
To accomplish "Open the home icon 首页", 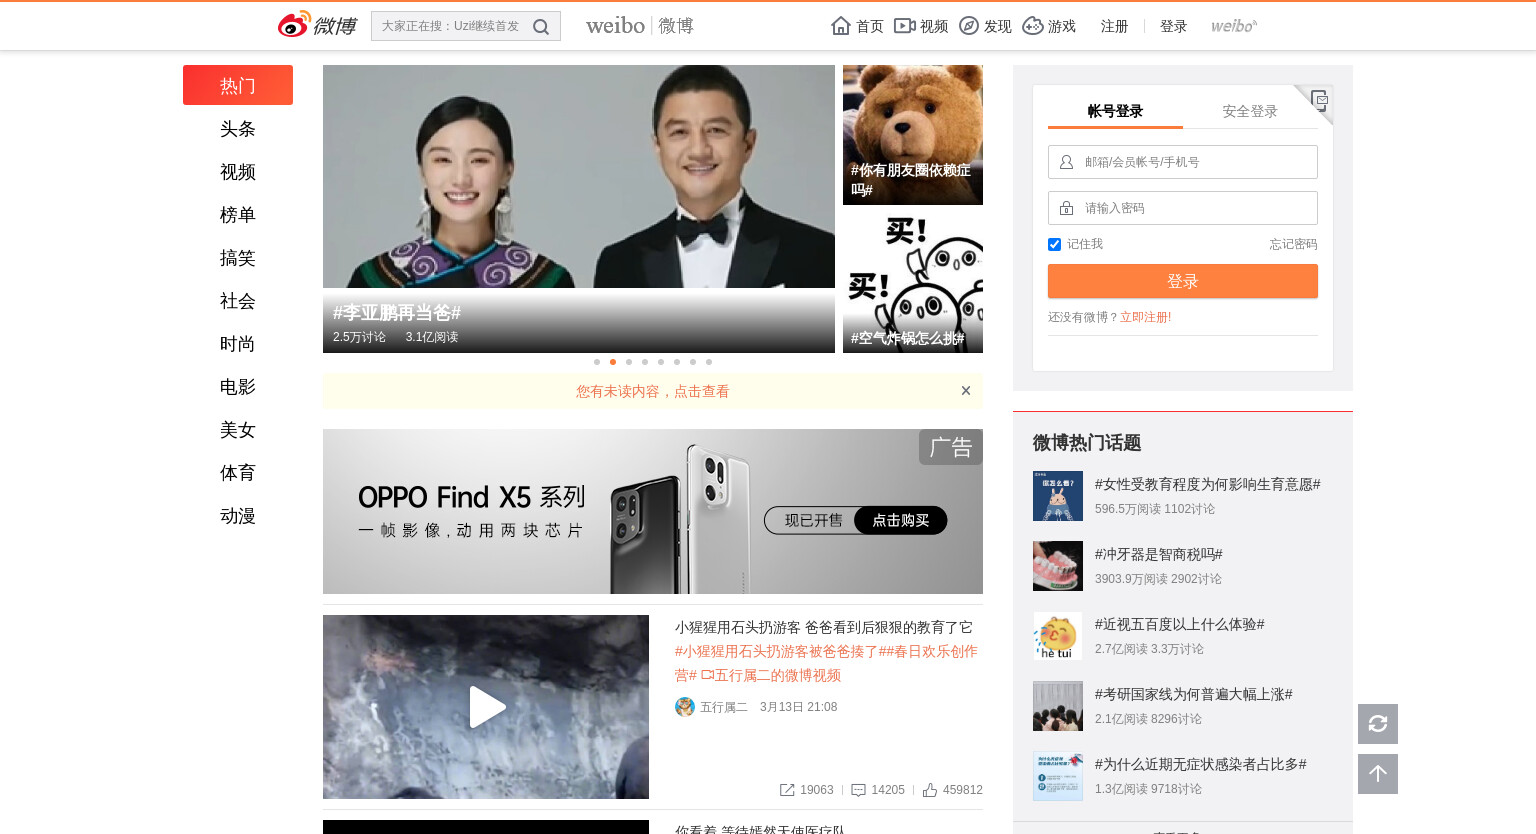I will pyautogui.click(x=841, y=26).
